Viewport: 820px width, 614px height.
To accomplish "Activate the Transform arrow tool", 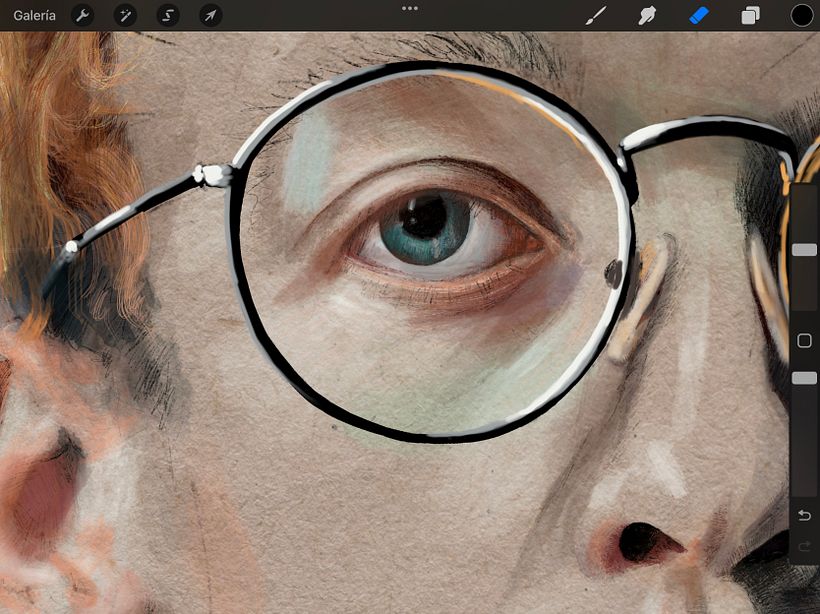I will [210, 15].
